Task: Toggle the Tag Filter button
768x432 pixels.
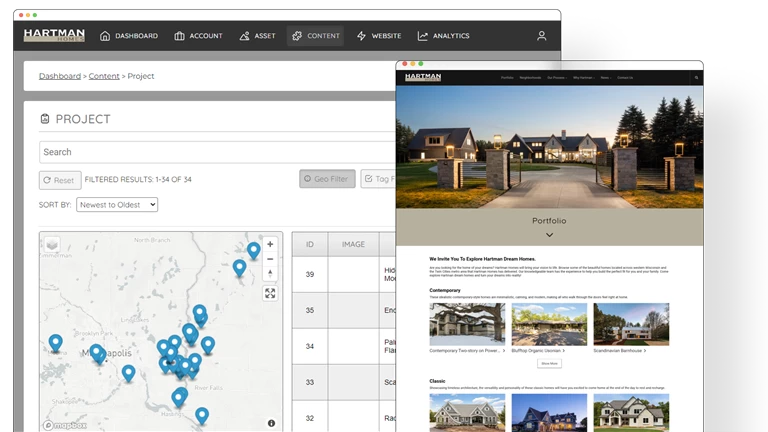Action: point(380,179)
